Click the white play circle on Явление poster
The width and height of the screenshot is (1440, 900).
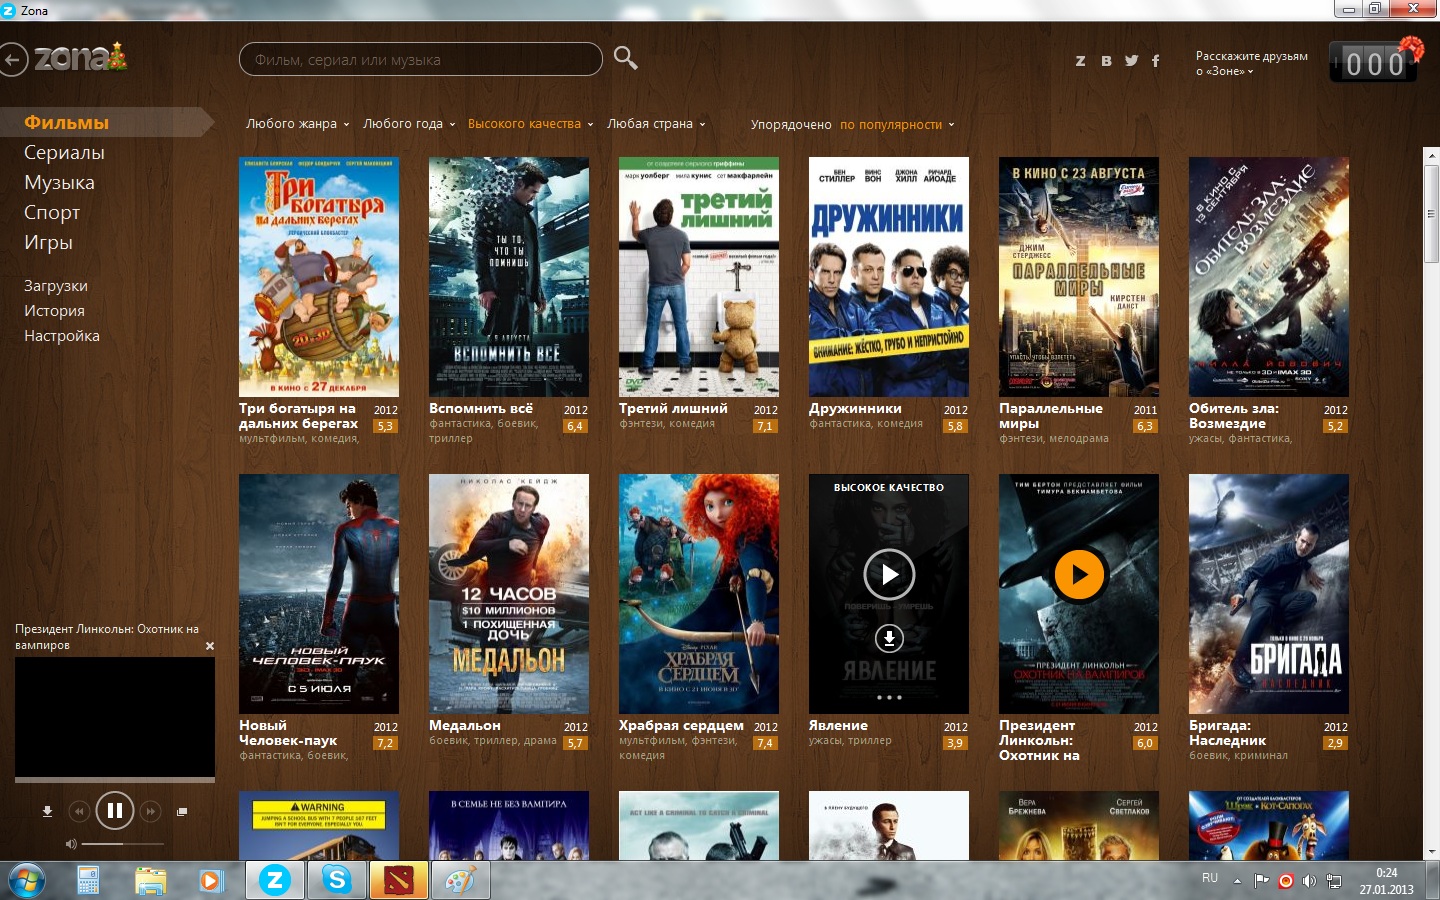889,574
